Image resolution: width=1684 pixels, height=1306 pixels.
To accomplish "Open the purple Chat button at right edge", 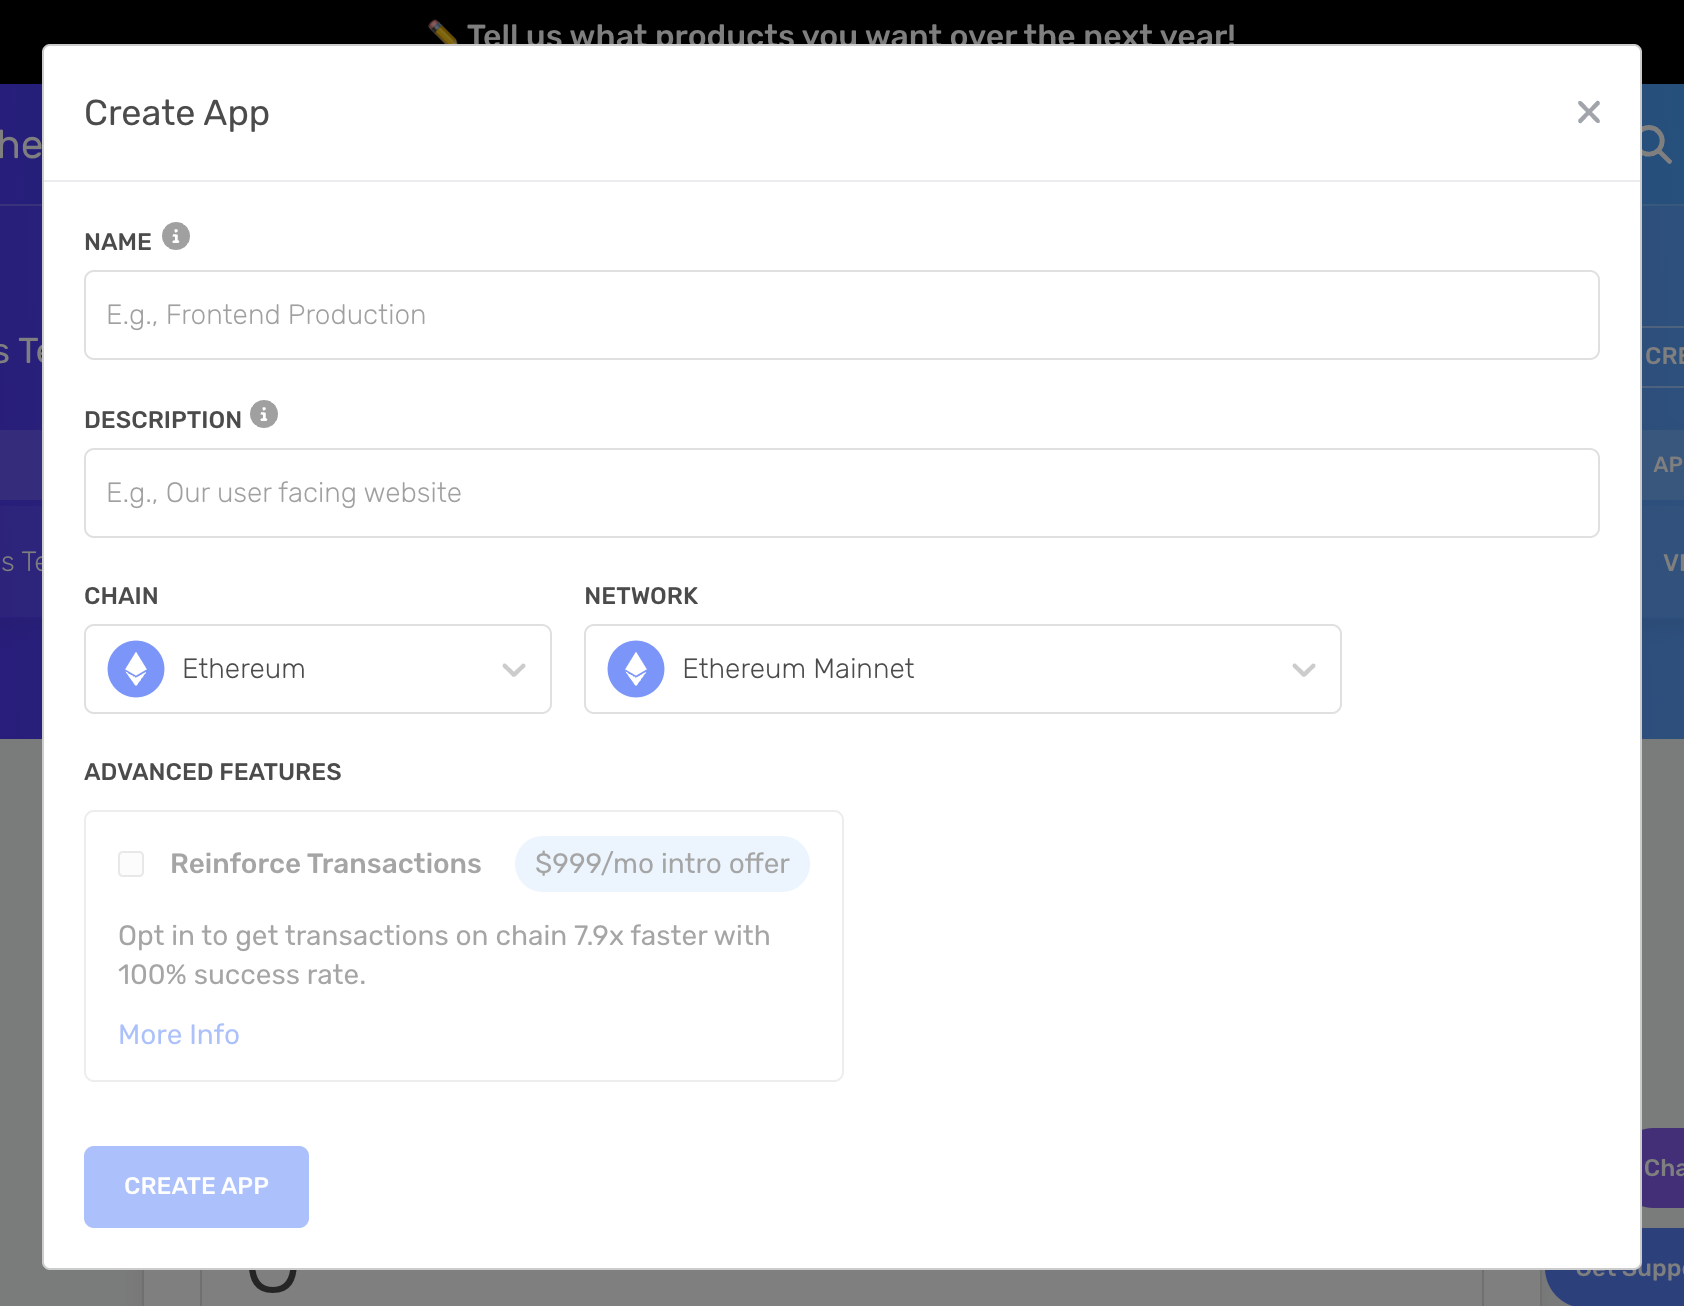I will 1663,1168.
